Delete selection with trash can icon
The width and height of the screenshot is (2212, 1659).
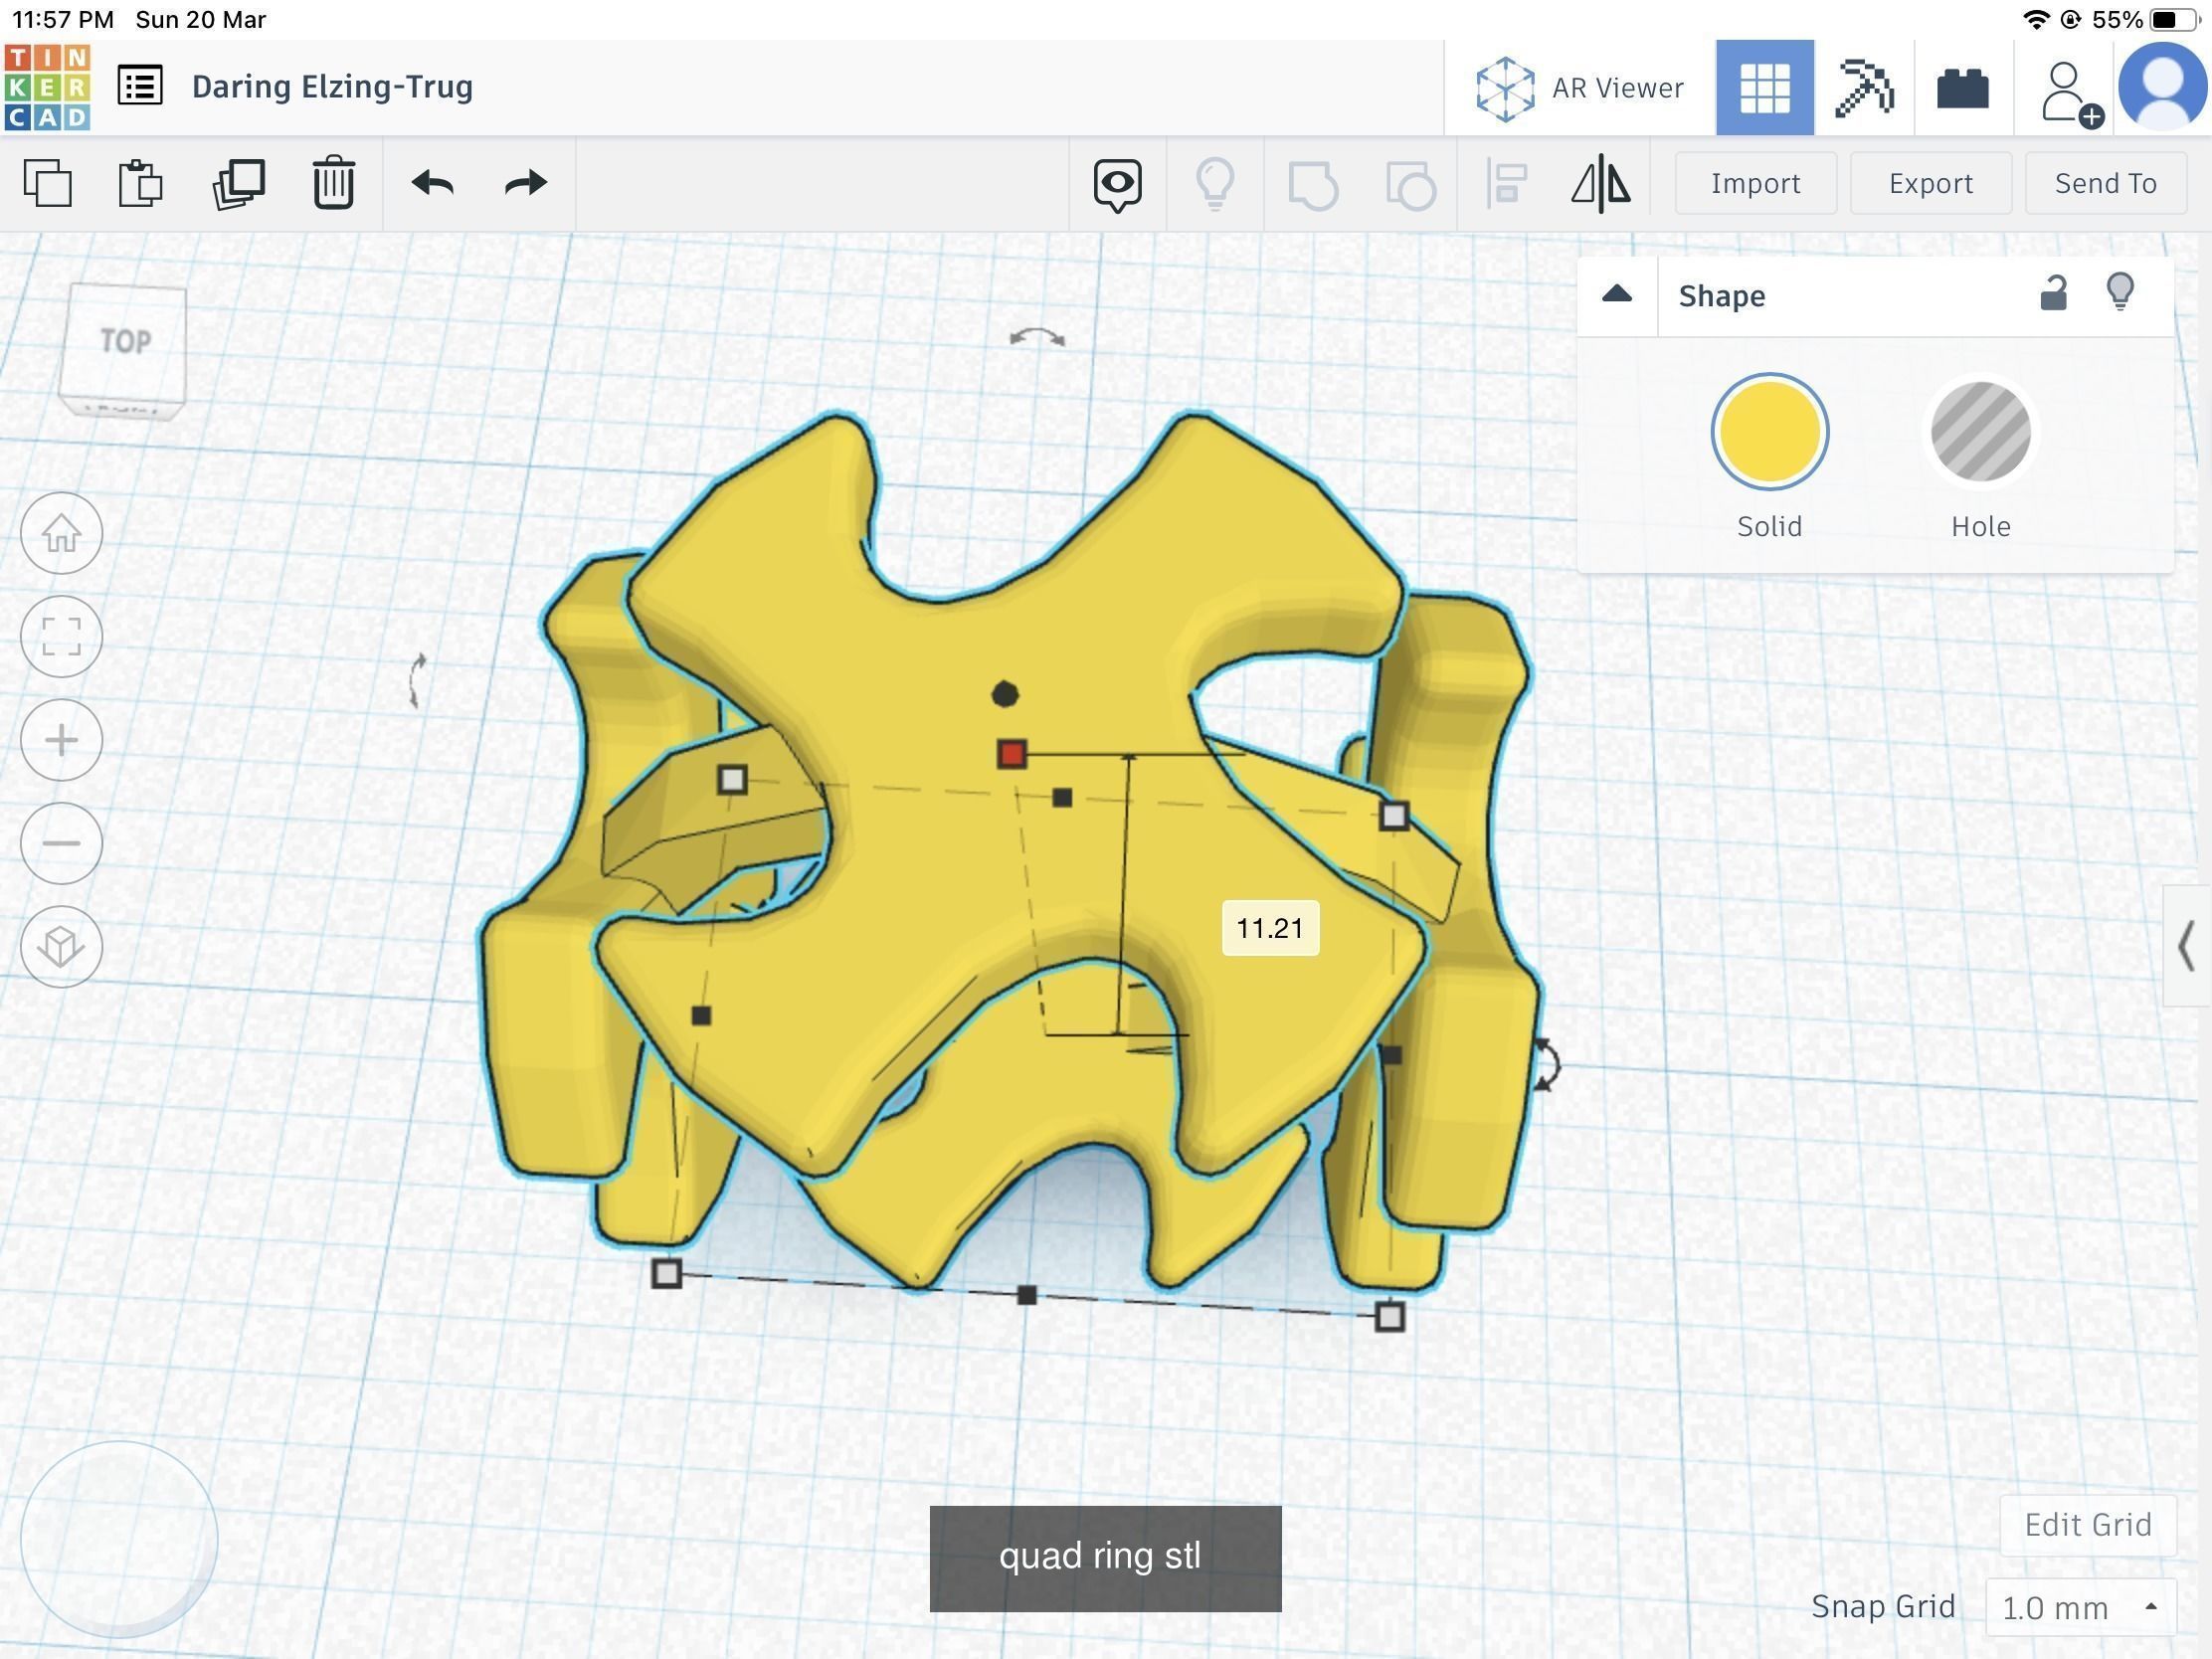333,184
